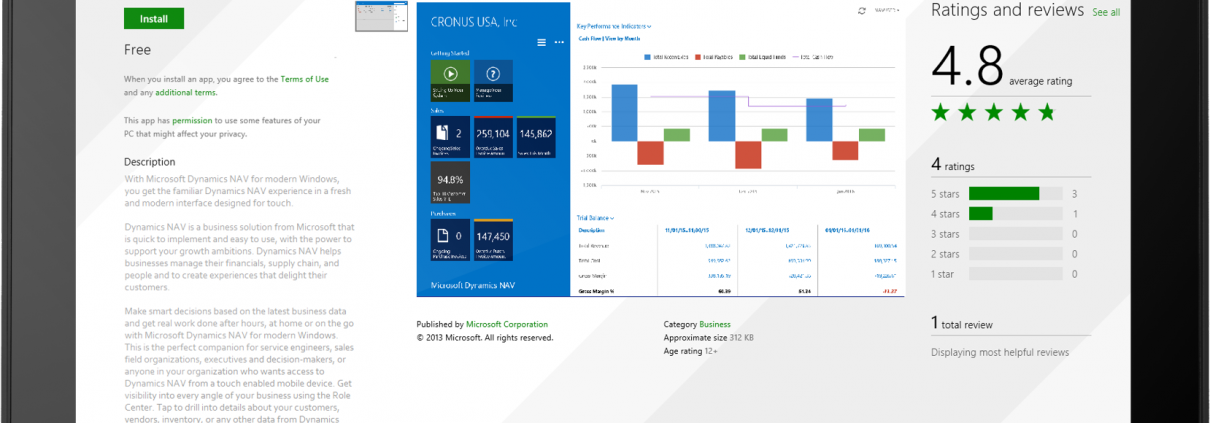The image size is (1210, 423).
Task: Click the Description column header in Trial Balance
Action: pos(593,229)
